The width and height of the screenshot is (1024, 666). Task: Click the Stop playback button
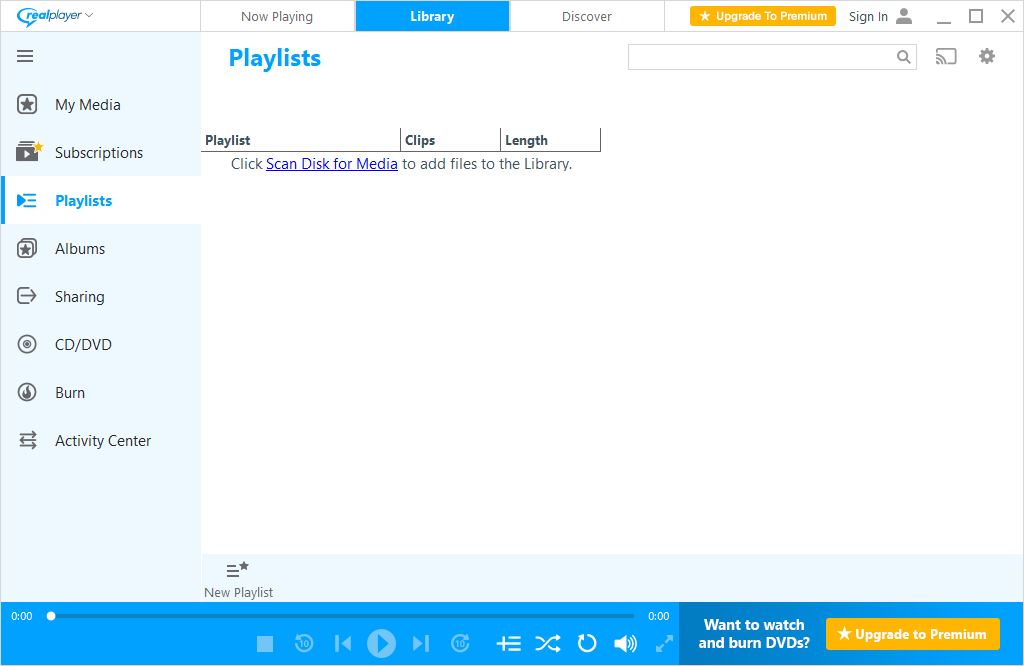264,644
